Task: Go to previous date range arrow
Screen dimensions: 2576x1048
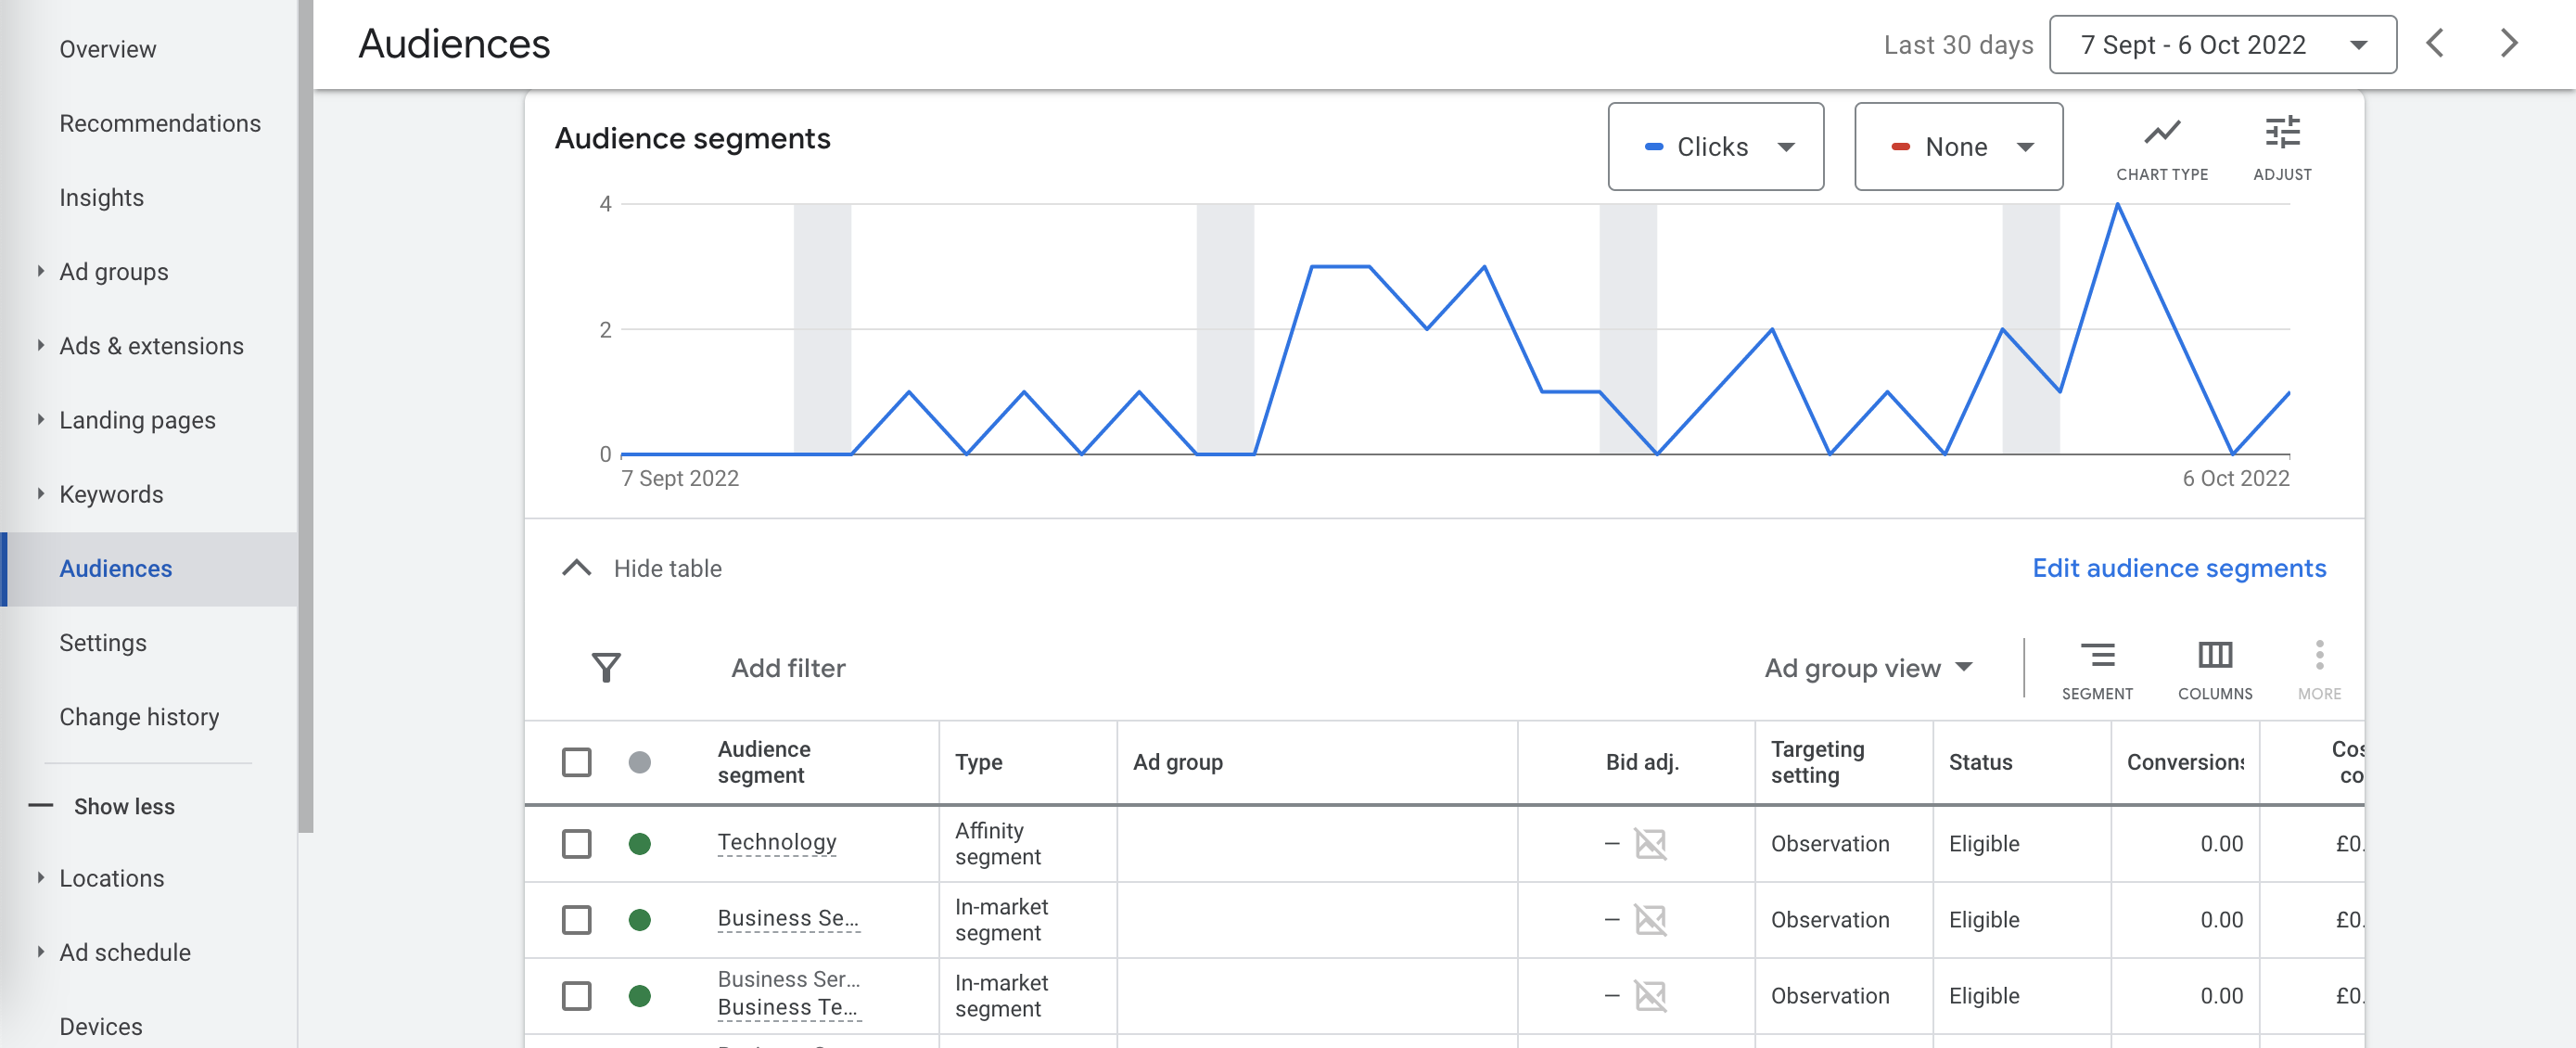Action: (x=2435, y=43)
